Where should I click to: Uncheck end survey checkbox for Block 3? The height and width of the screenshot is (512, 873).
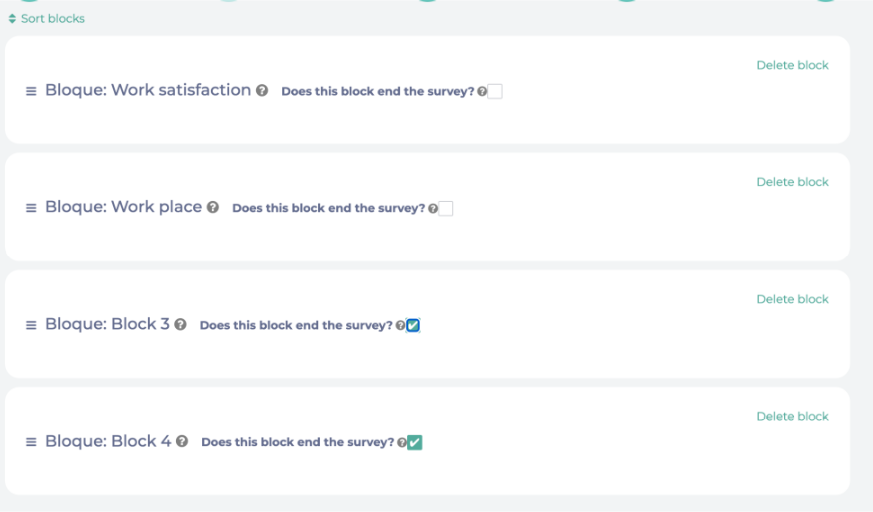coord(414,326)
